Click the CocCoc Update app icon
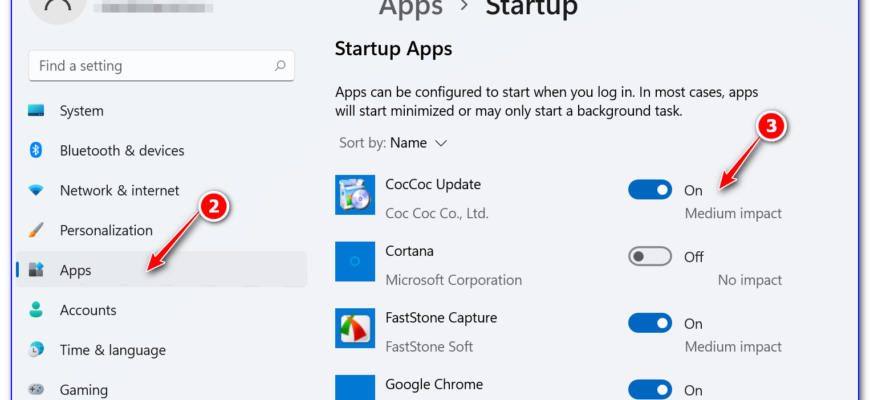870x400 pixels. pyautogui.click(x=355, y=195)
